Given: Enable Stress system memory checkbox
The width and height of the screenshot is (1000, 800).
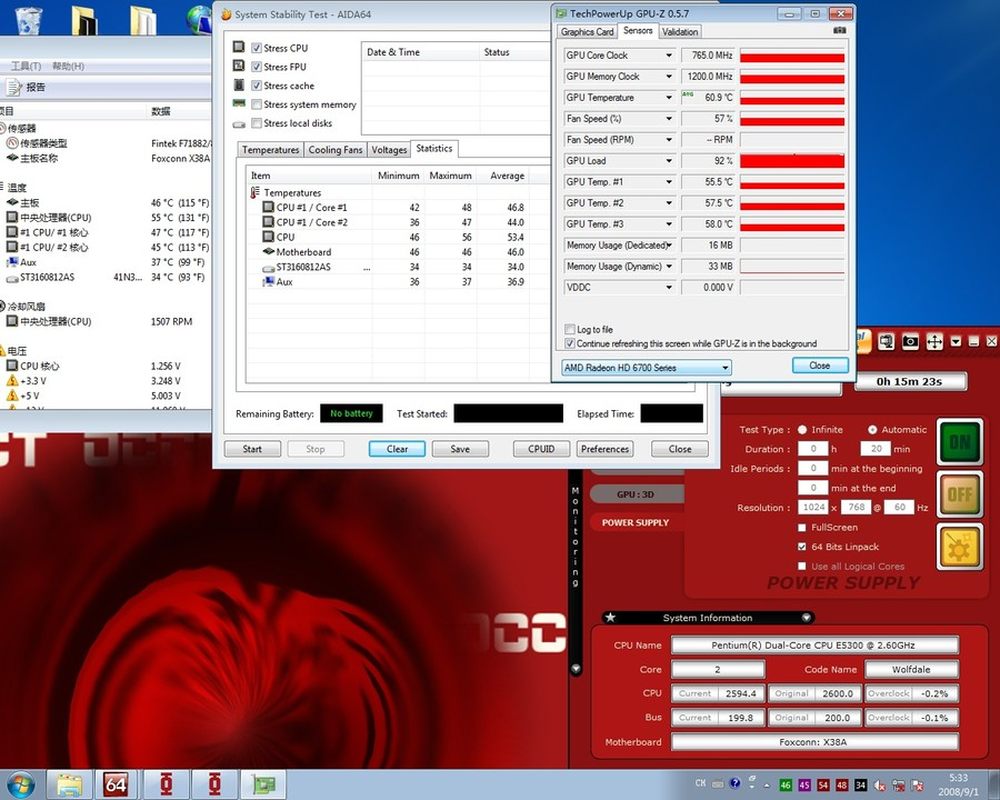Looking at the screenshot, I should (257, 104).
